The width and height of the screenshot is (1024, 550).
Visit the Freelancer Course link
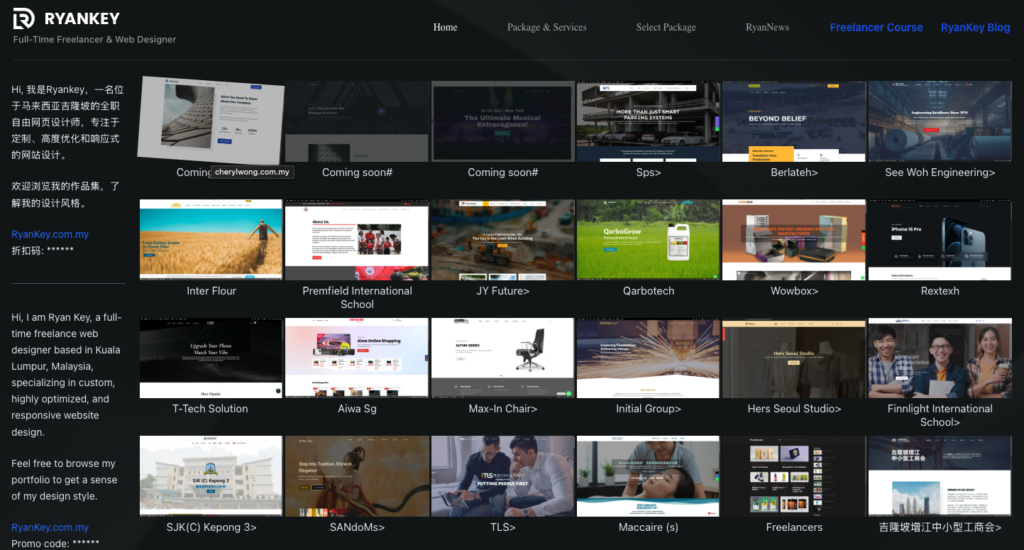pyautogui.click(x=876, y=27)
